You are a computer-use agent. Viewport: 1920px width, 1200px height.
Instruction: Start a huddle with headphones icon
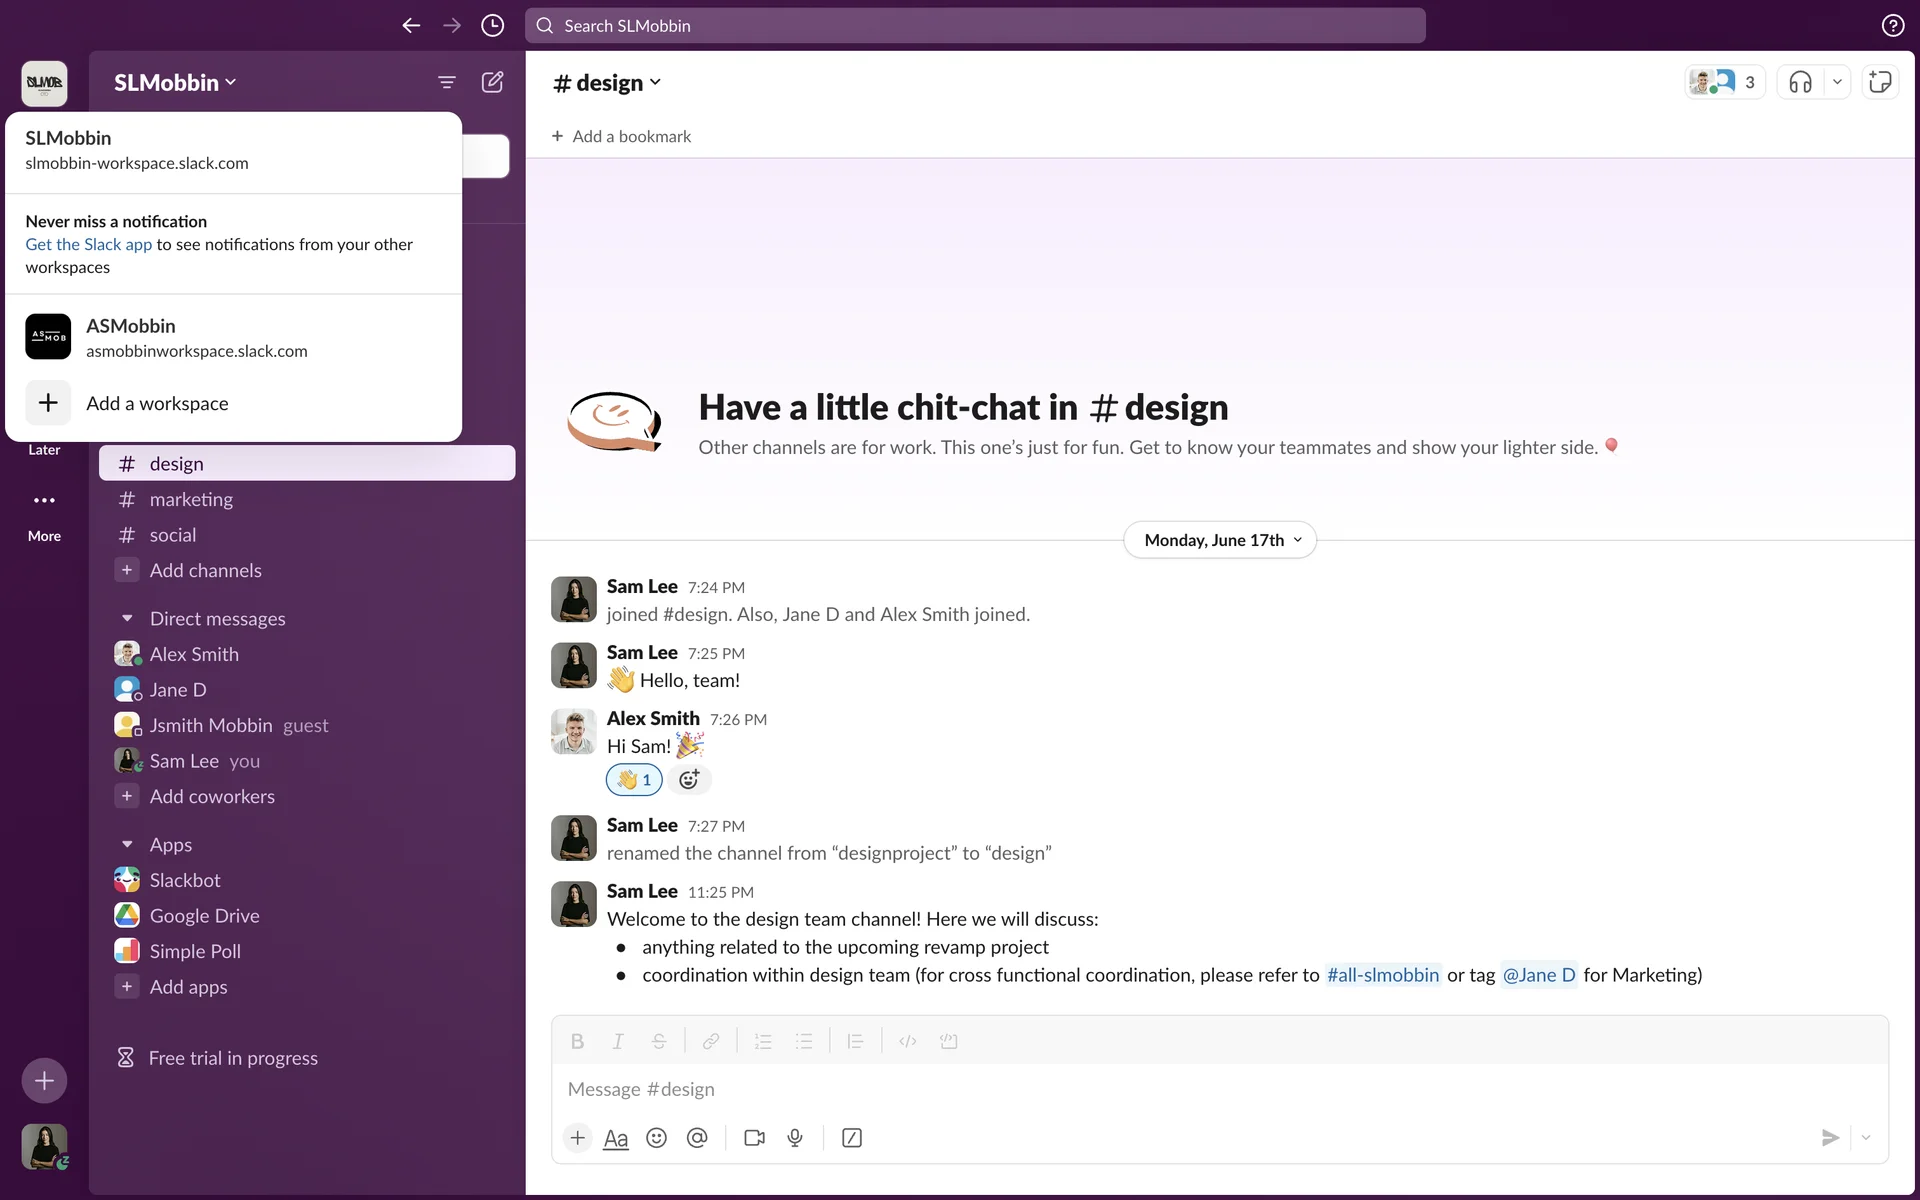(x=1800, y=82)
